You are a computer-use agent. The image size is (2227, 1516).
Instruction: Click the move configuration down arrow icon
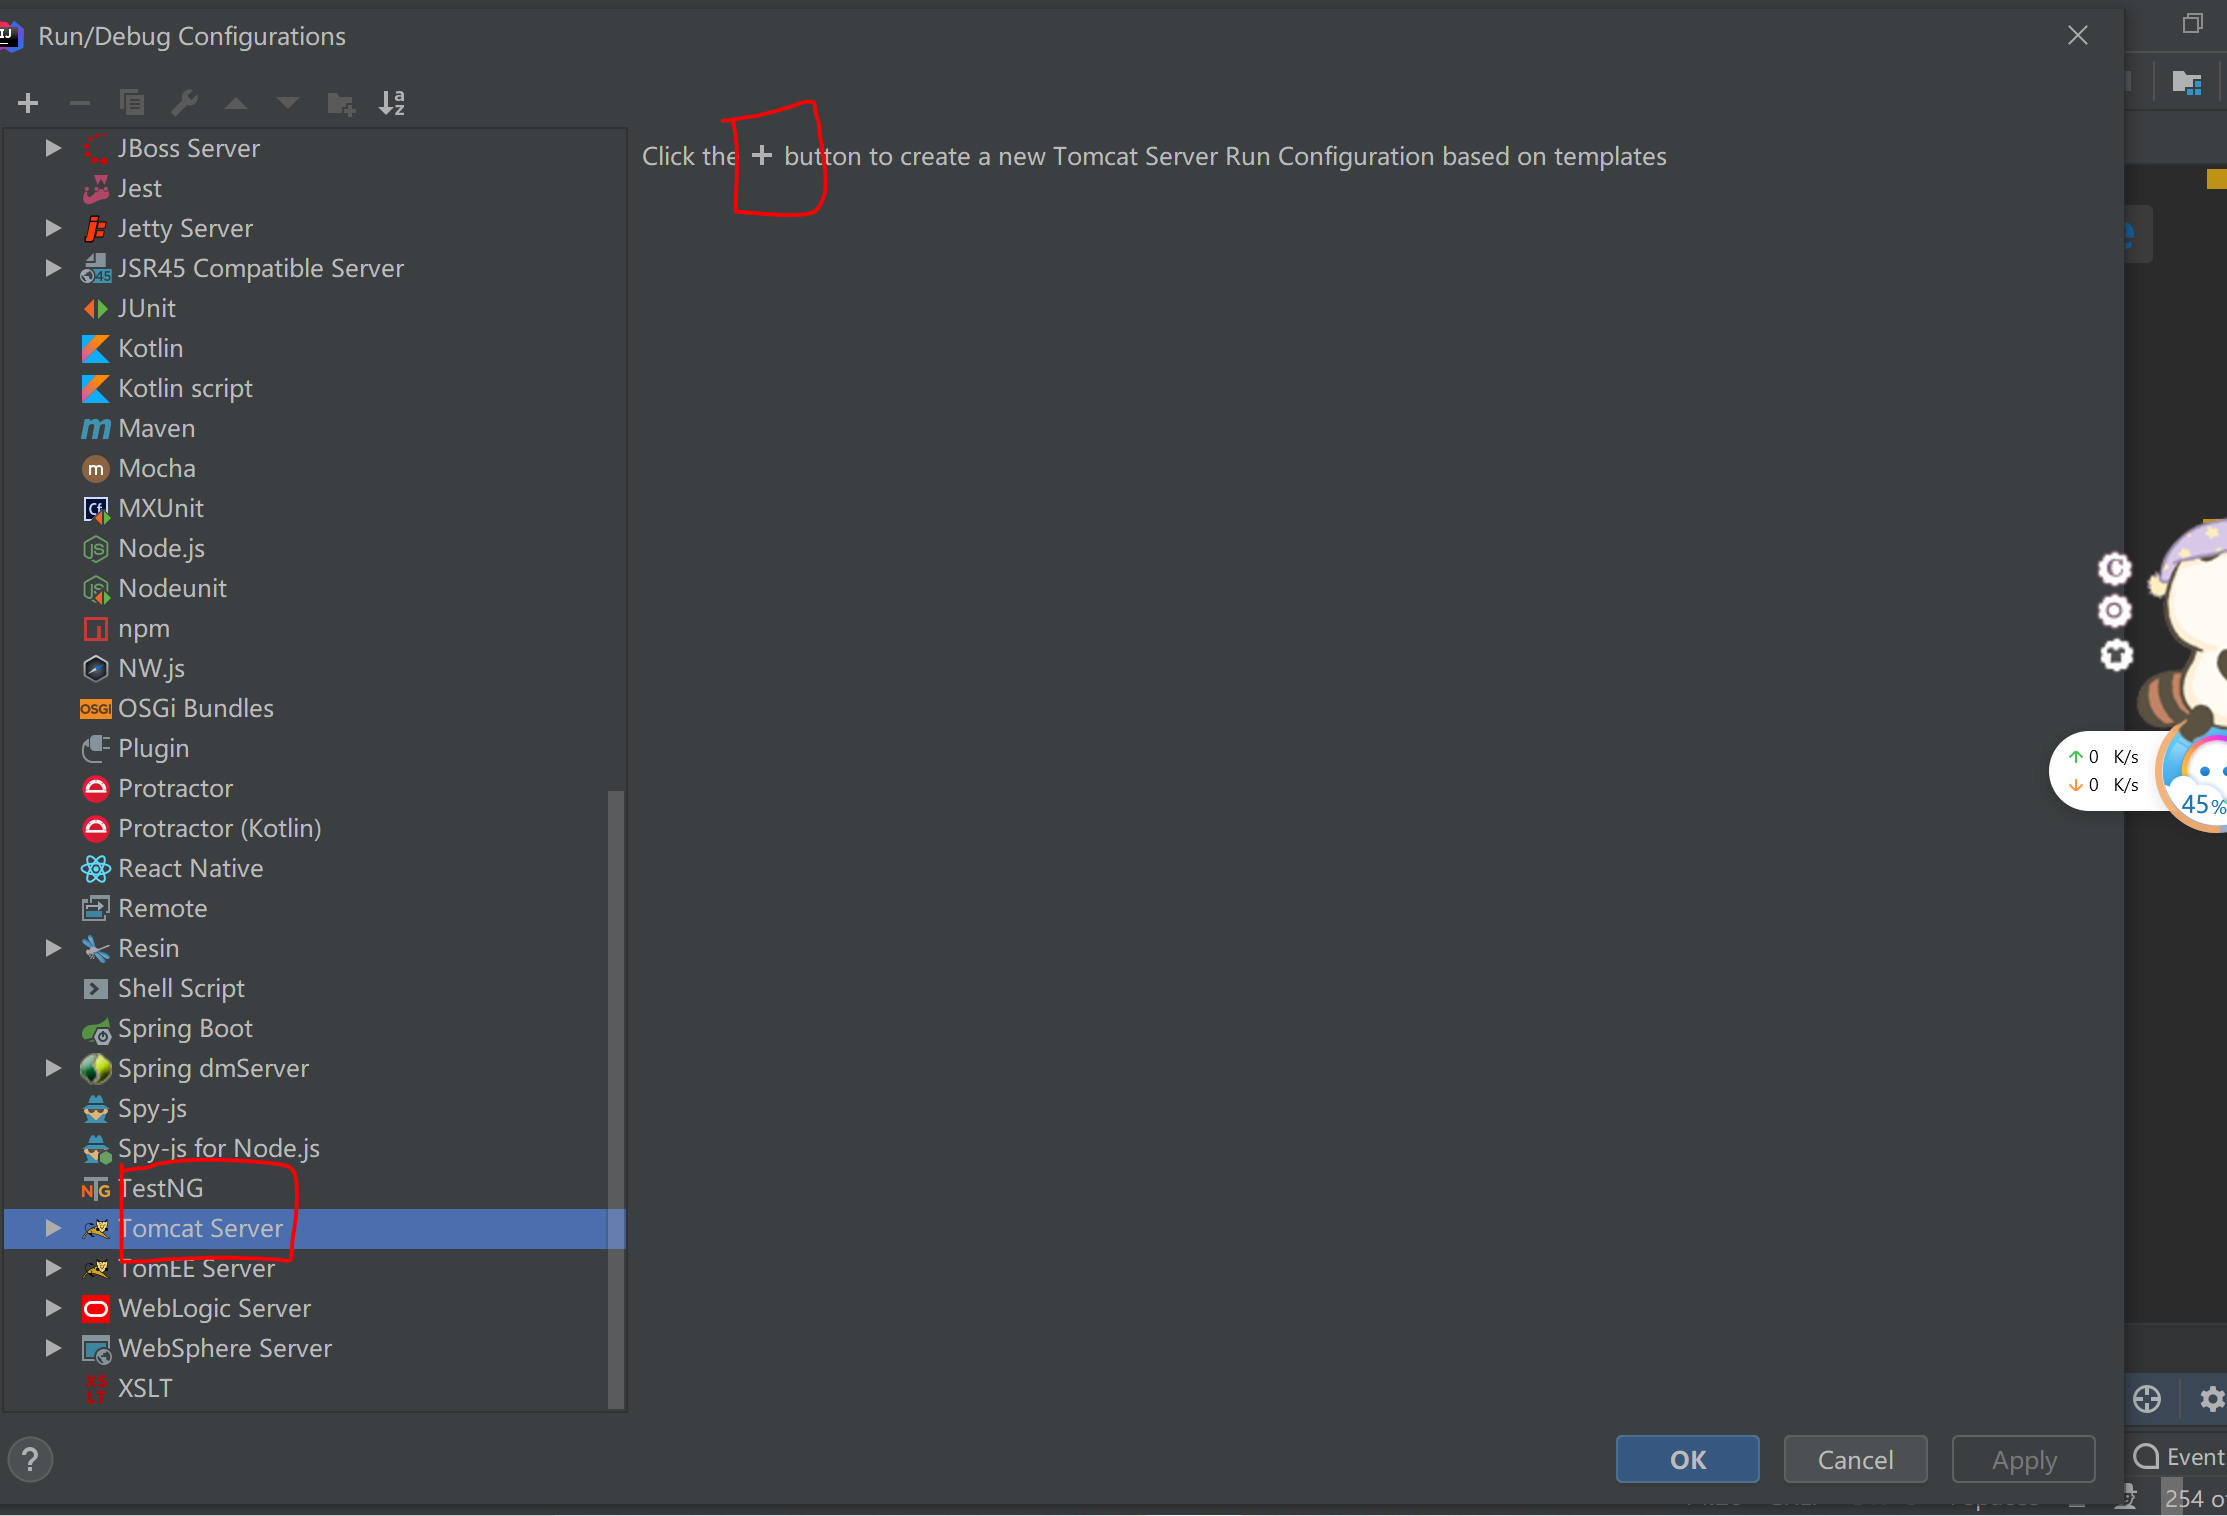pos(288,103)
